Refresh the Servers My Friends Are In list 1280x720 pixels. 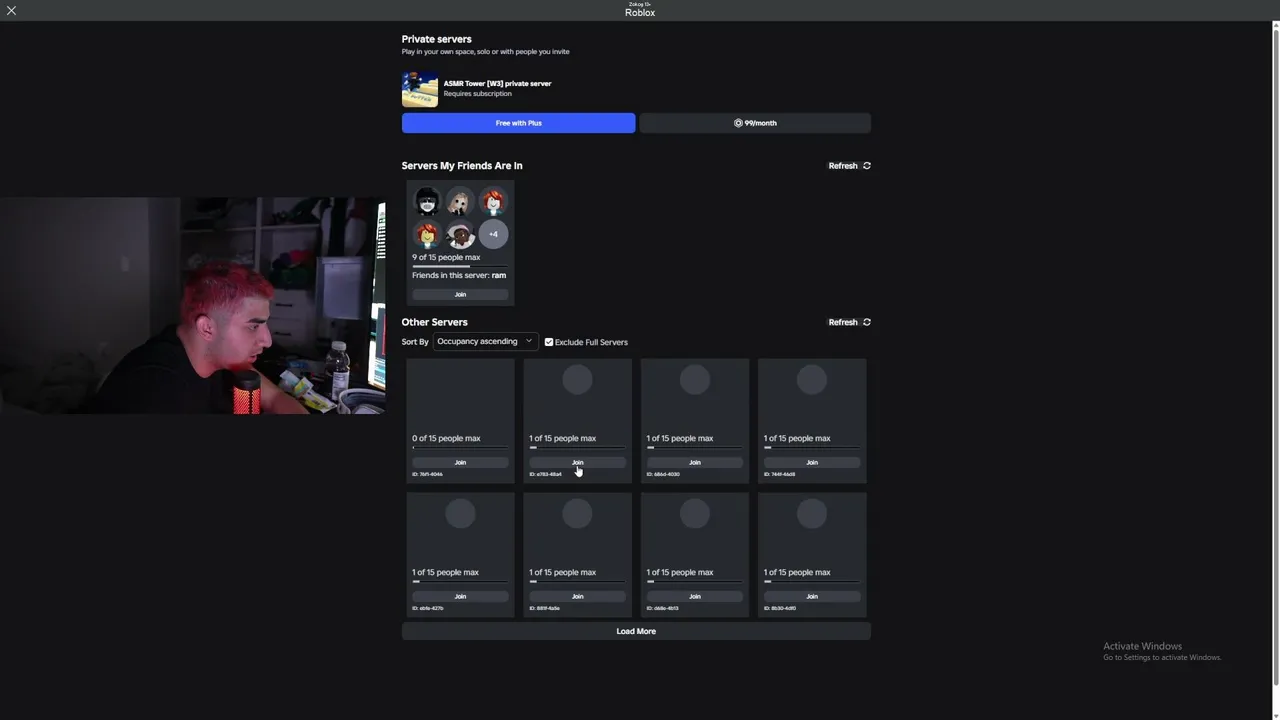click(x=849, y=166)
